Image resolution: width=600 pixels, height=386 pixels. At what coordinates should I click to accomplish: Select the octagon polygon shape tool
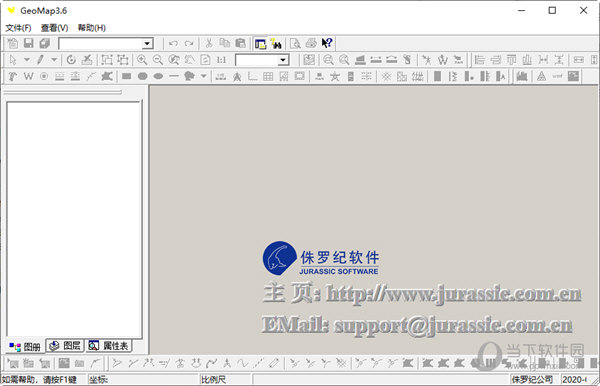142,77
